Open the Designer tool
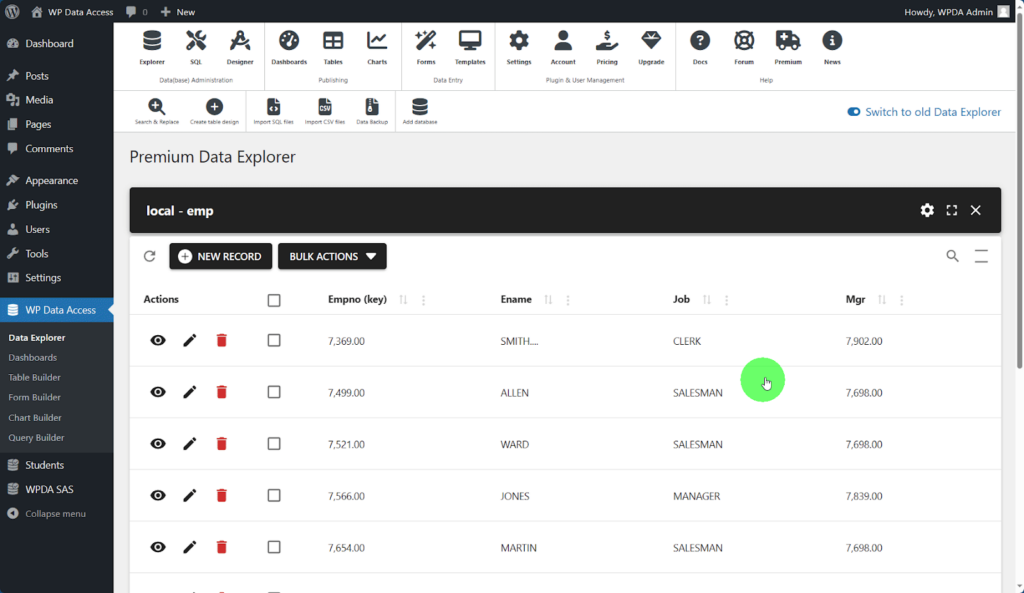This screenshot has width=1024, height=593. 240,41
